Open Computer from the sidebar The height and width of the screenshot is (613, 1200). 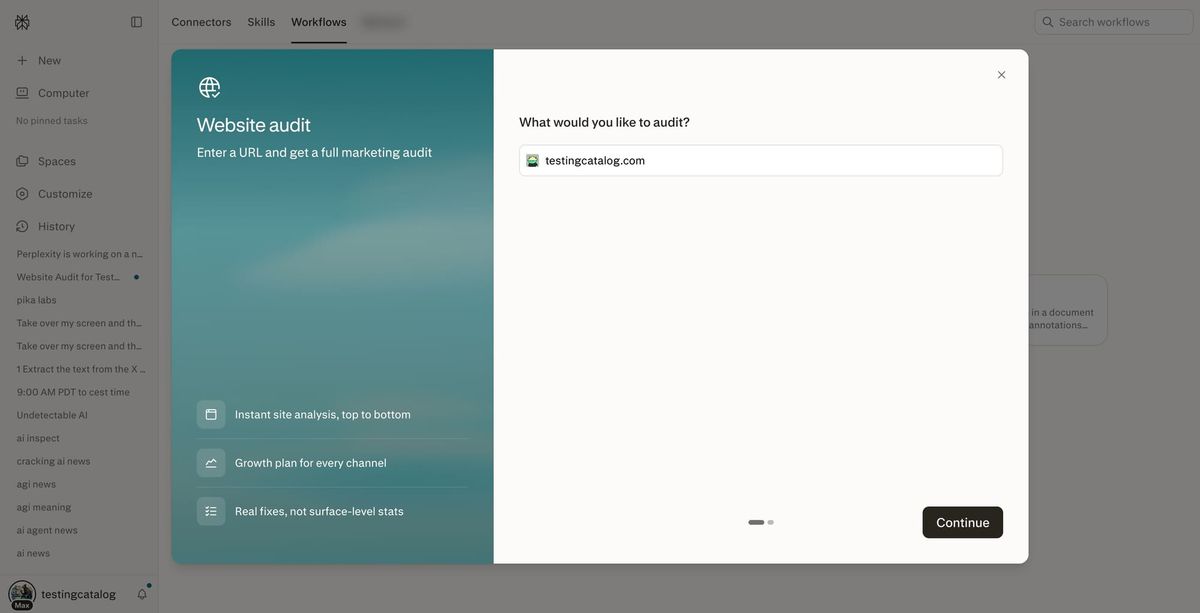click(x=64, y=93)
